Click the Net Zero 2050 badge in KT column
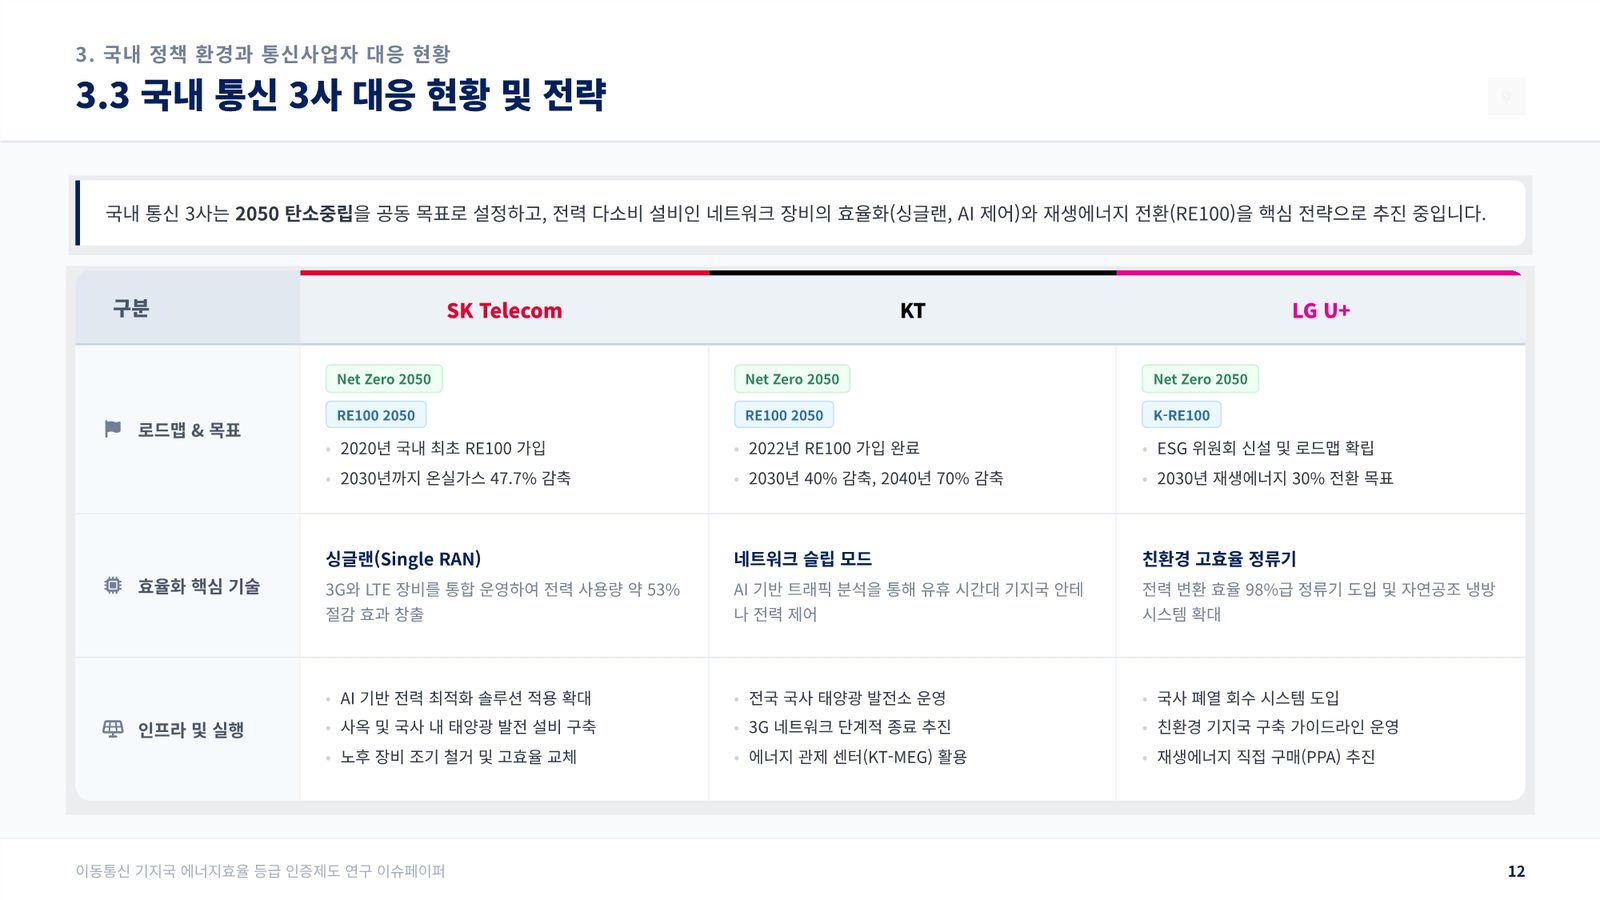This screenshot has width=1600, height=900. (x=792, y=379)
